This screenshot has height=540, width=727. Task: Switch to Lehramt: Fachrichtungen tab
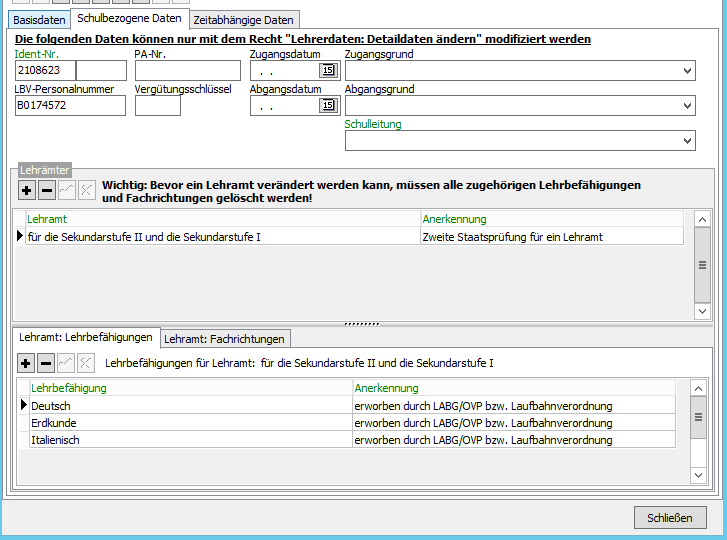coord(225,339)
